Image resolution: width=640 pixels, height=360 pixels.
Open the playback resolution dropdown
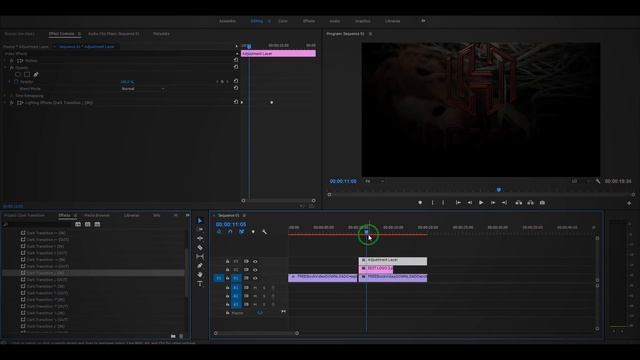[580, 181]
